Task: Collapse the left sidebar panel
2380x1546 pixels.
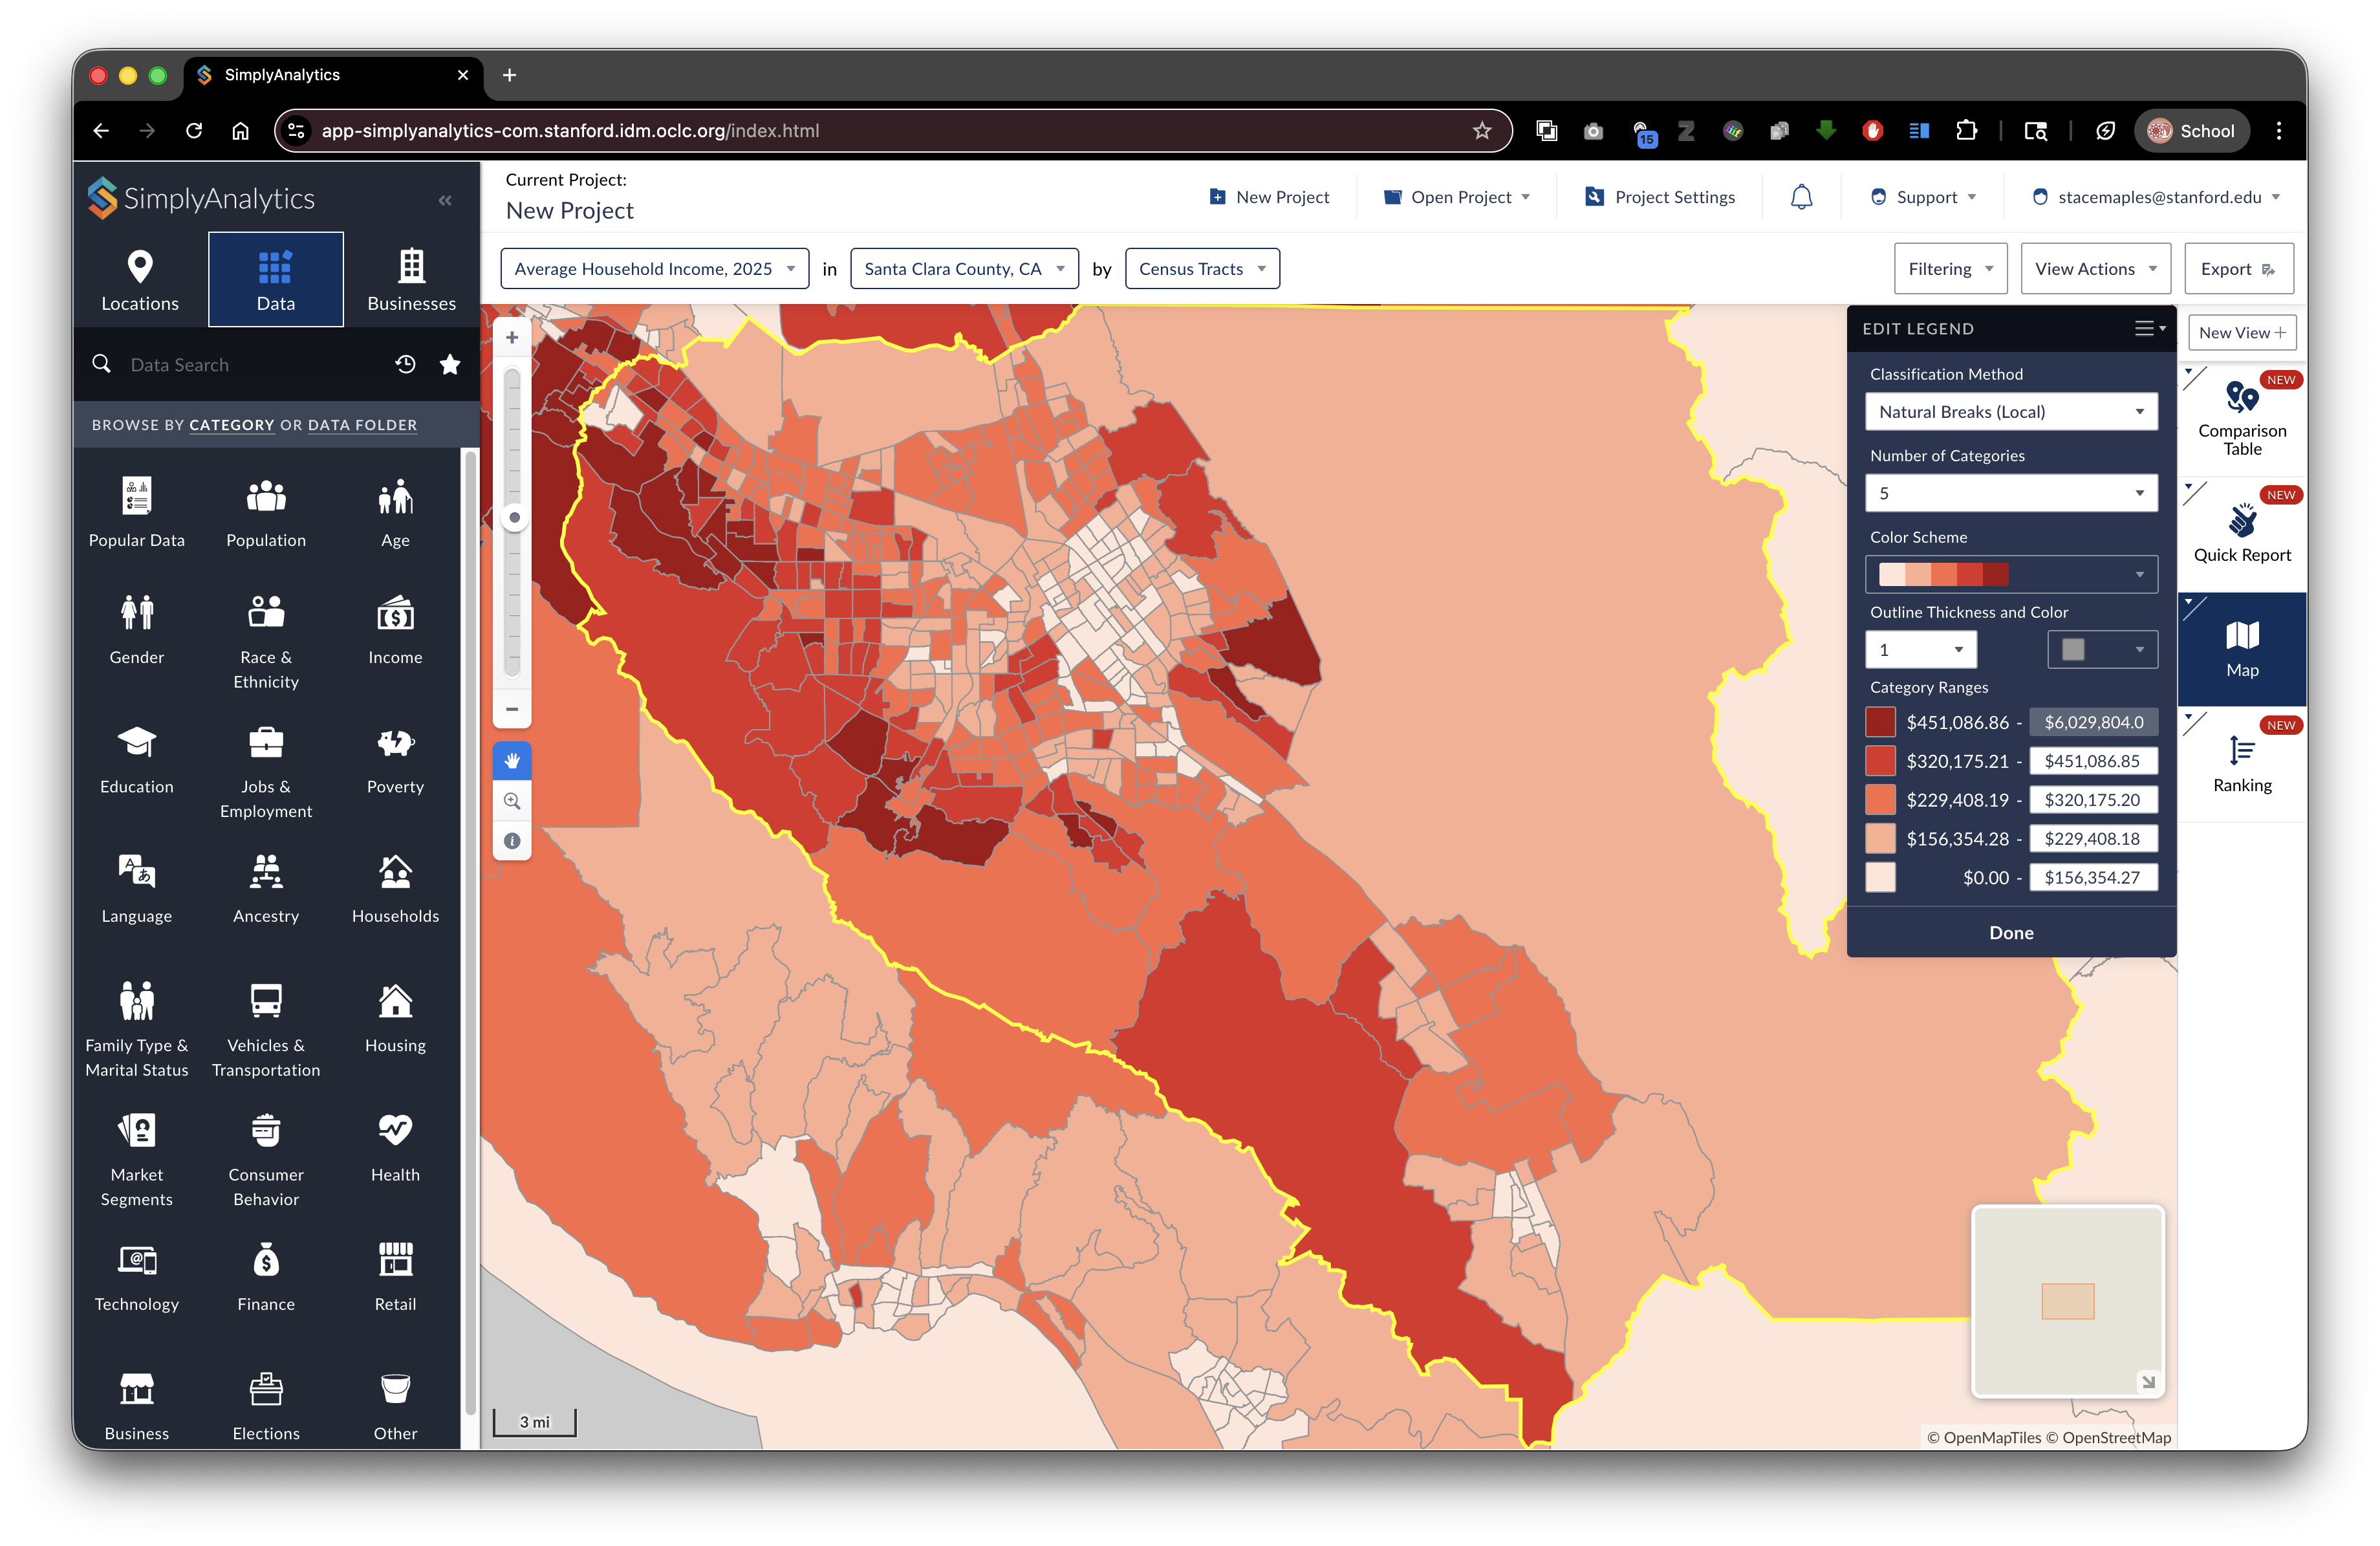Action: click(x=445, y=200)
